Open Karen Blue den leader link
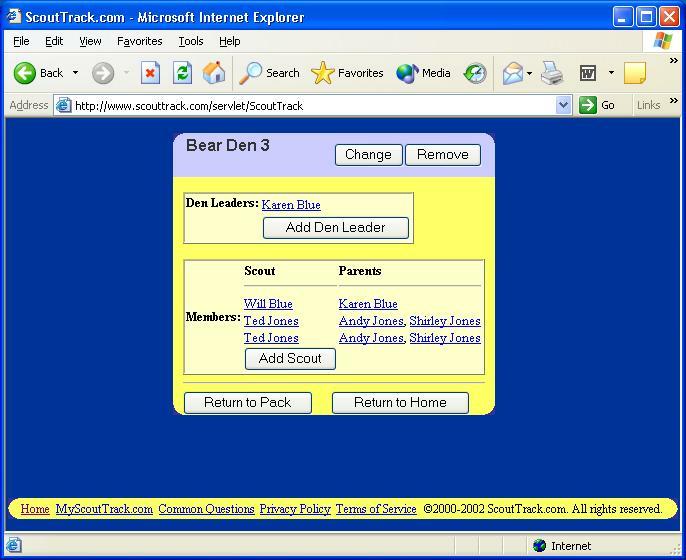 [291, 205]
